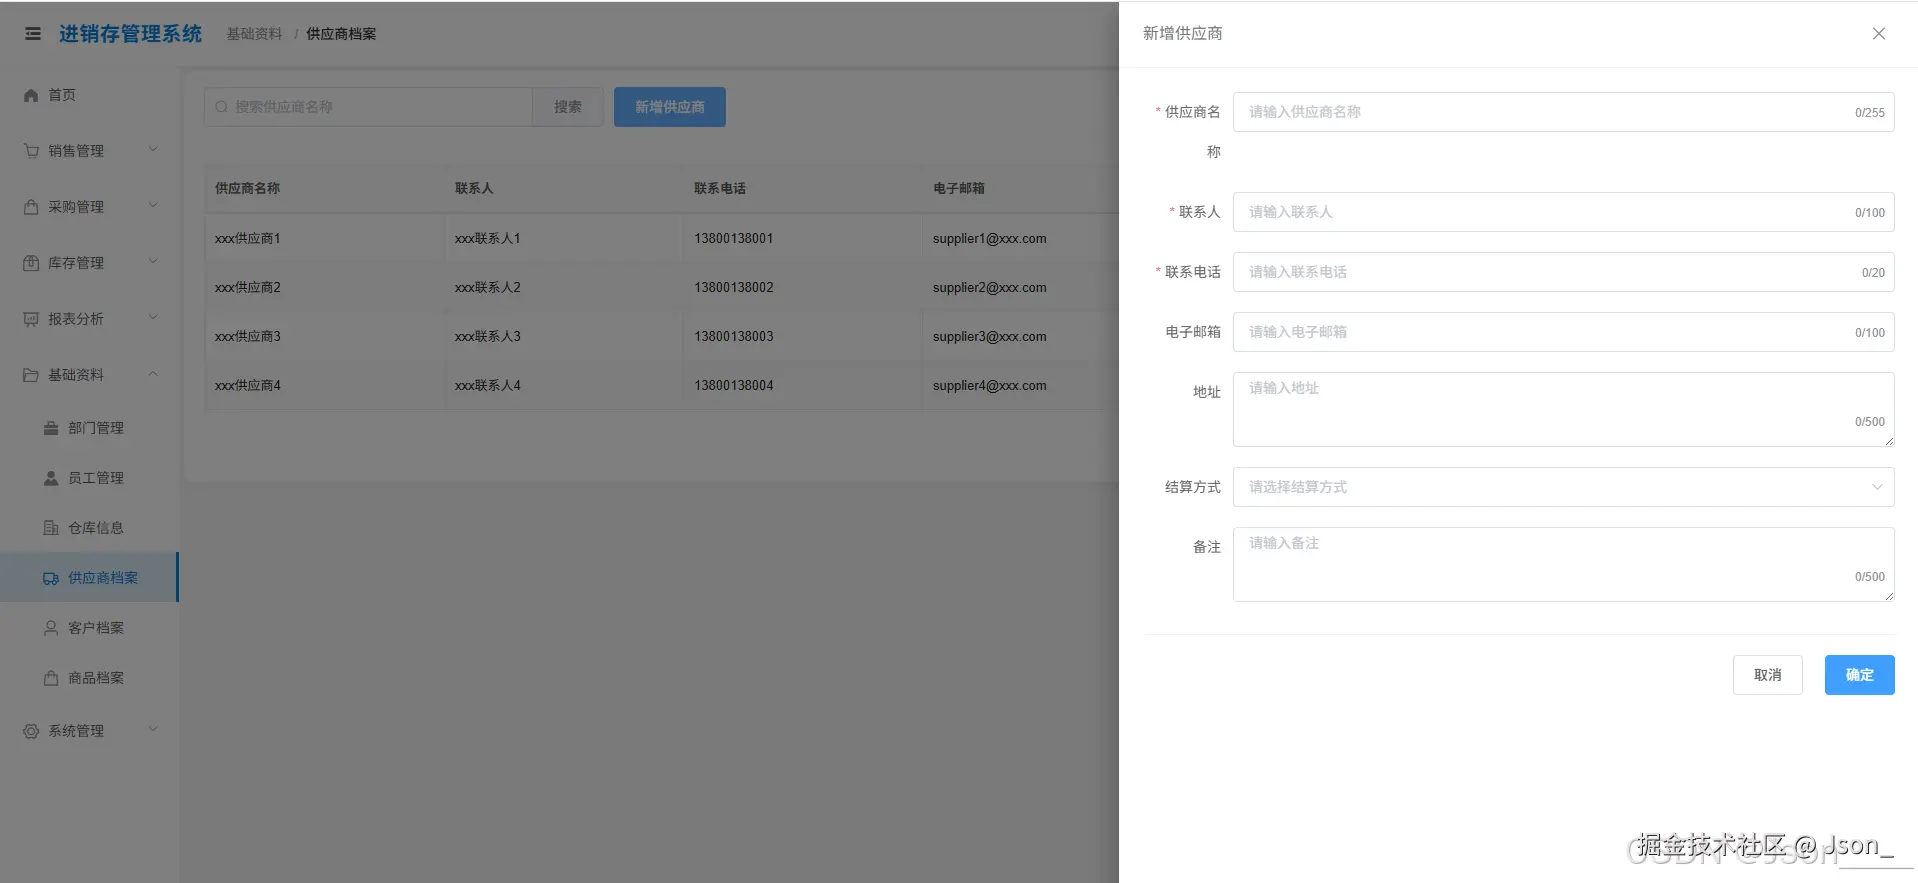Focus the 搜索供应商名称 search field
The image size is (1918, 883).
click(368, 107)
